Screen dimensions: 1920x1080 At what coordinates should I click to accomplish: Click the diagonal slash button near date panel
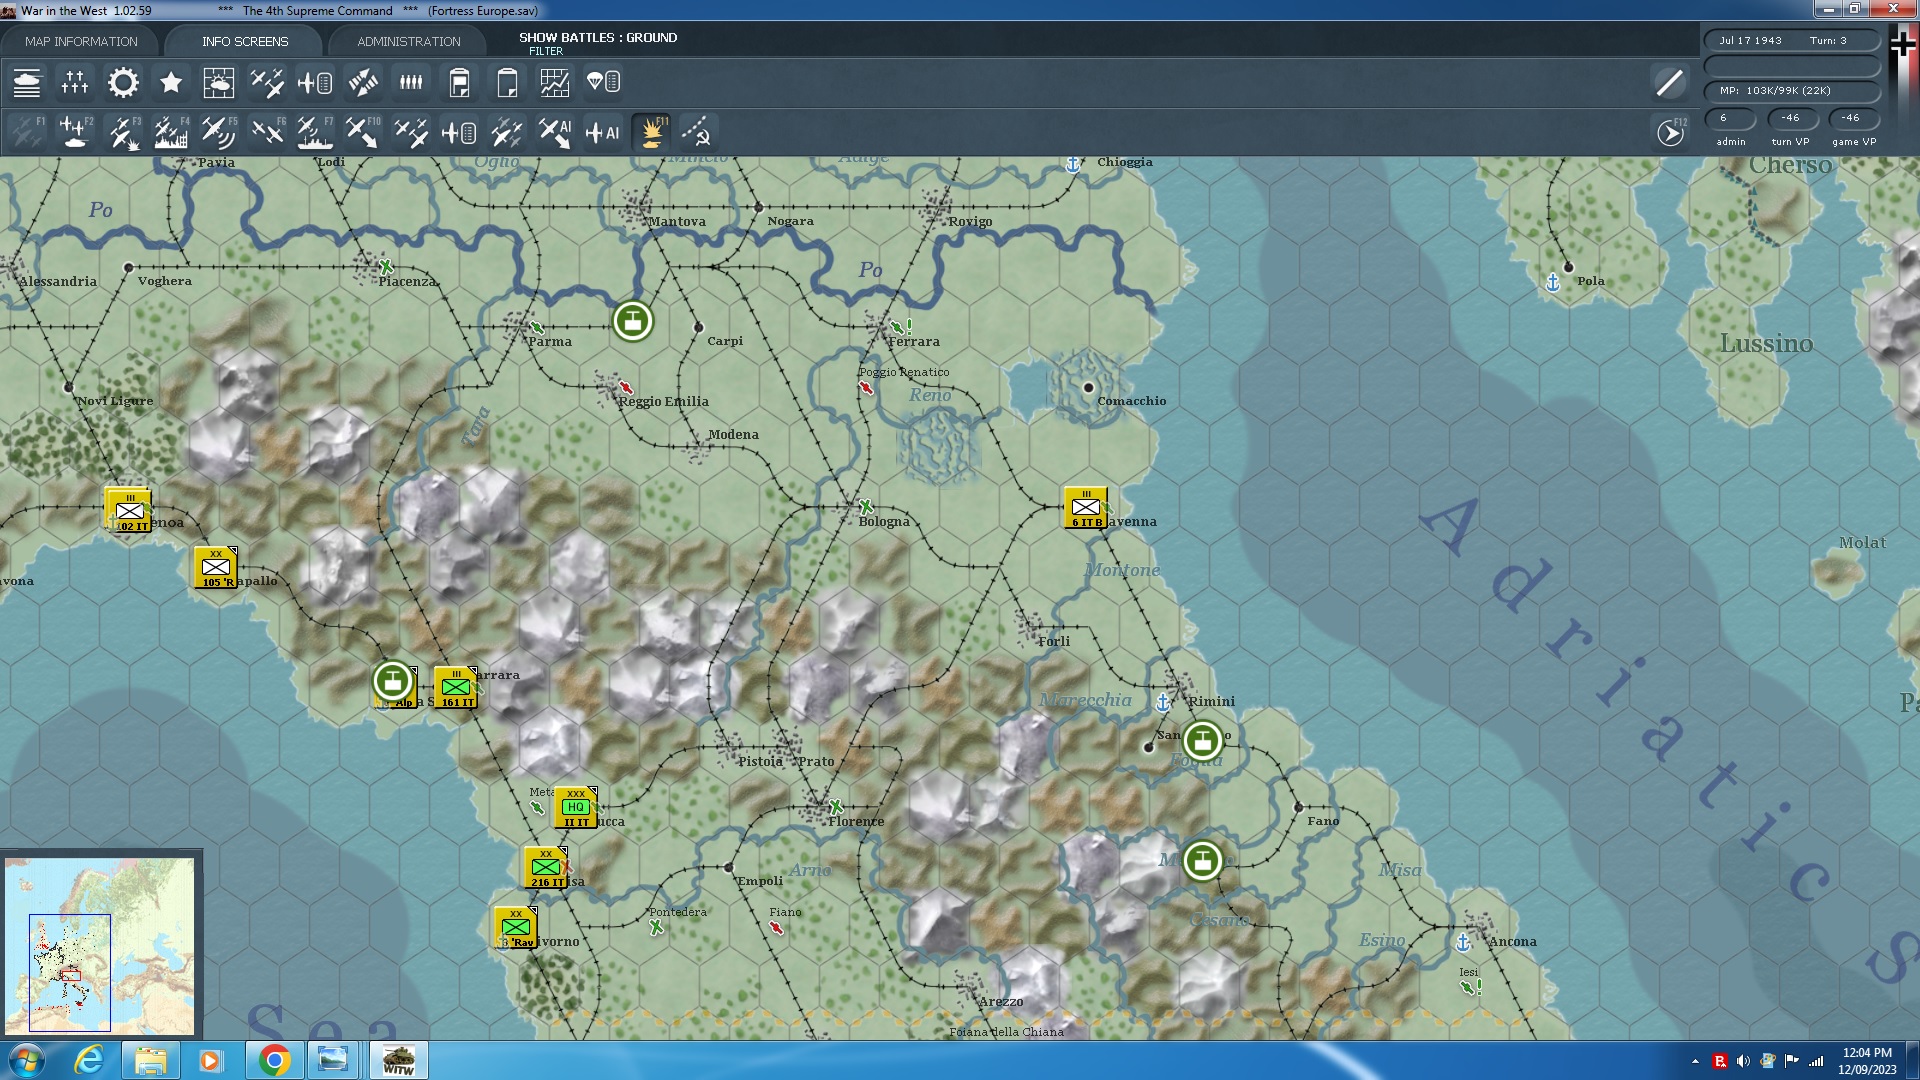(x=1669, y=82)
